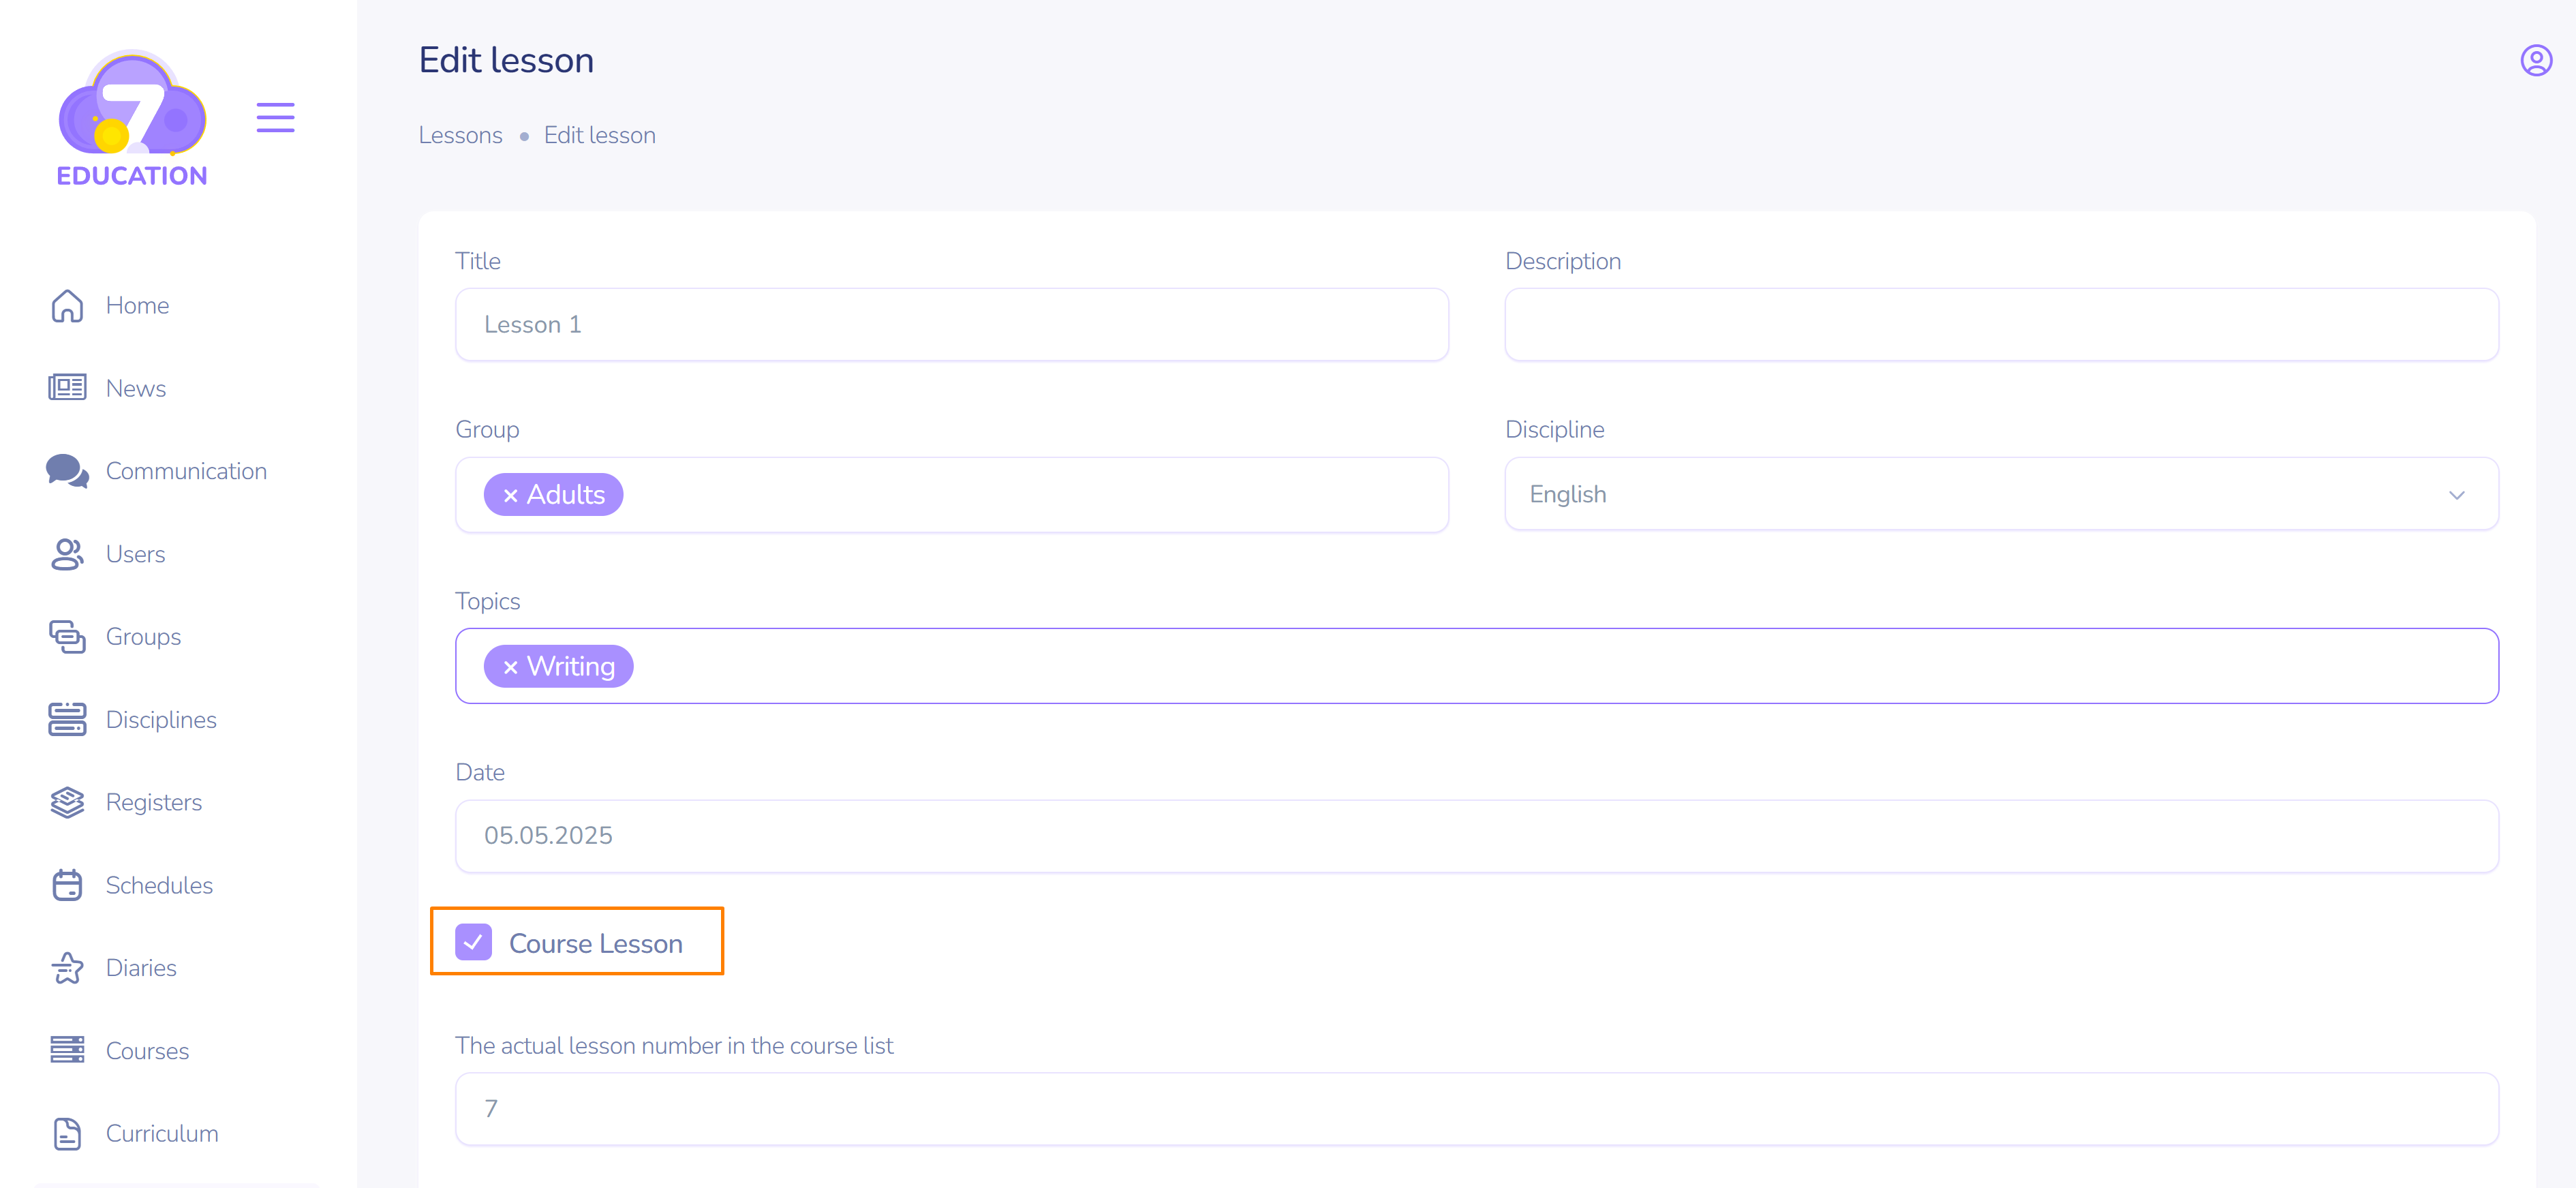Click the Date field showing 05.05.2025
The width and height of the screenshot is (2576, 1188).
pos(1476,836)
